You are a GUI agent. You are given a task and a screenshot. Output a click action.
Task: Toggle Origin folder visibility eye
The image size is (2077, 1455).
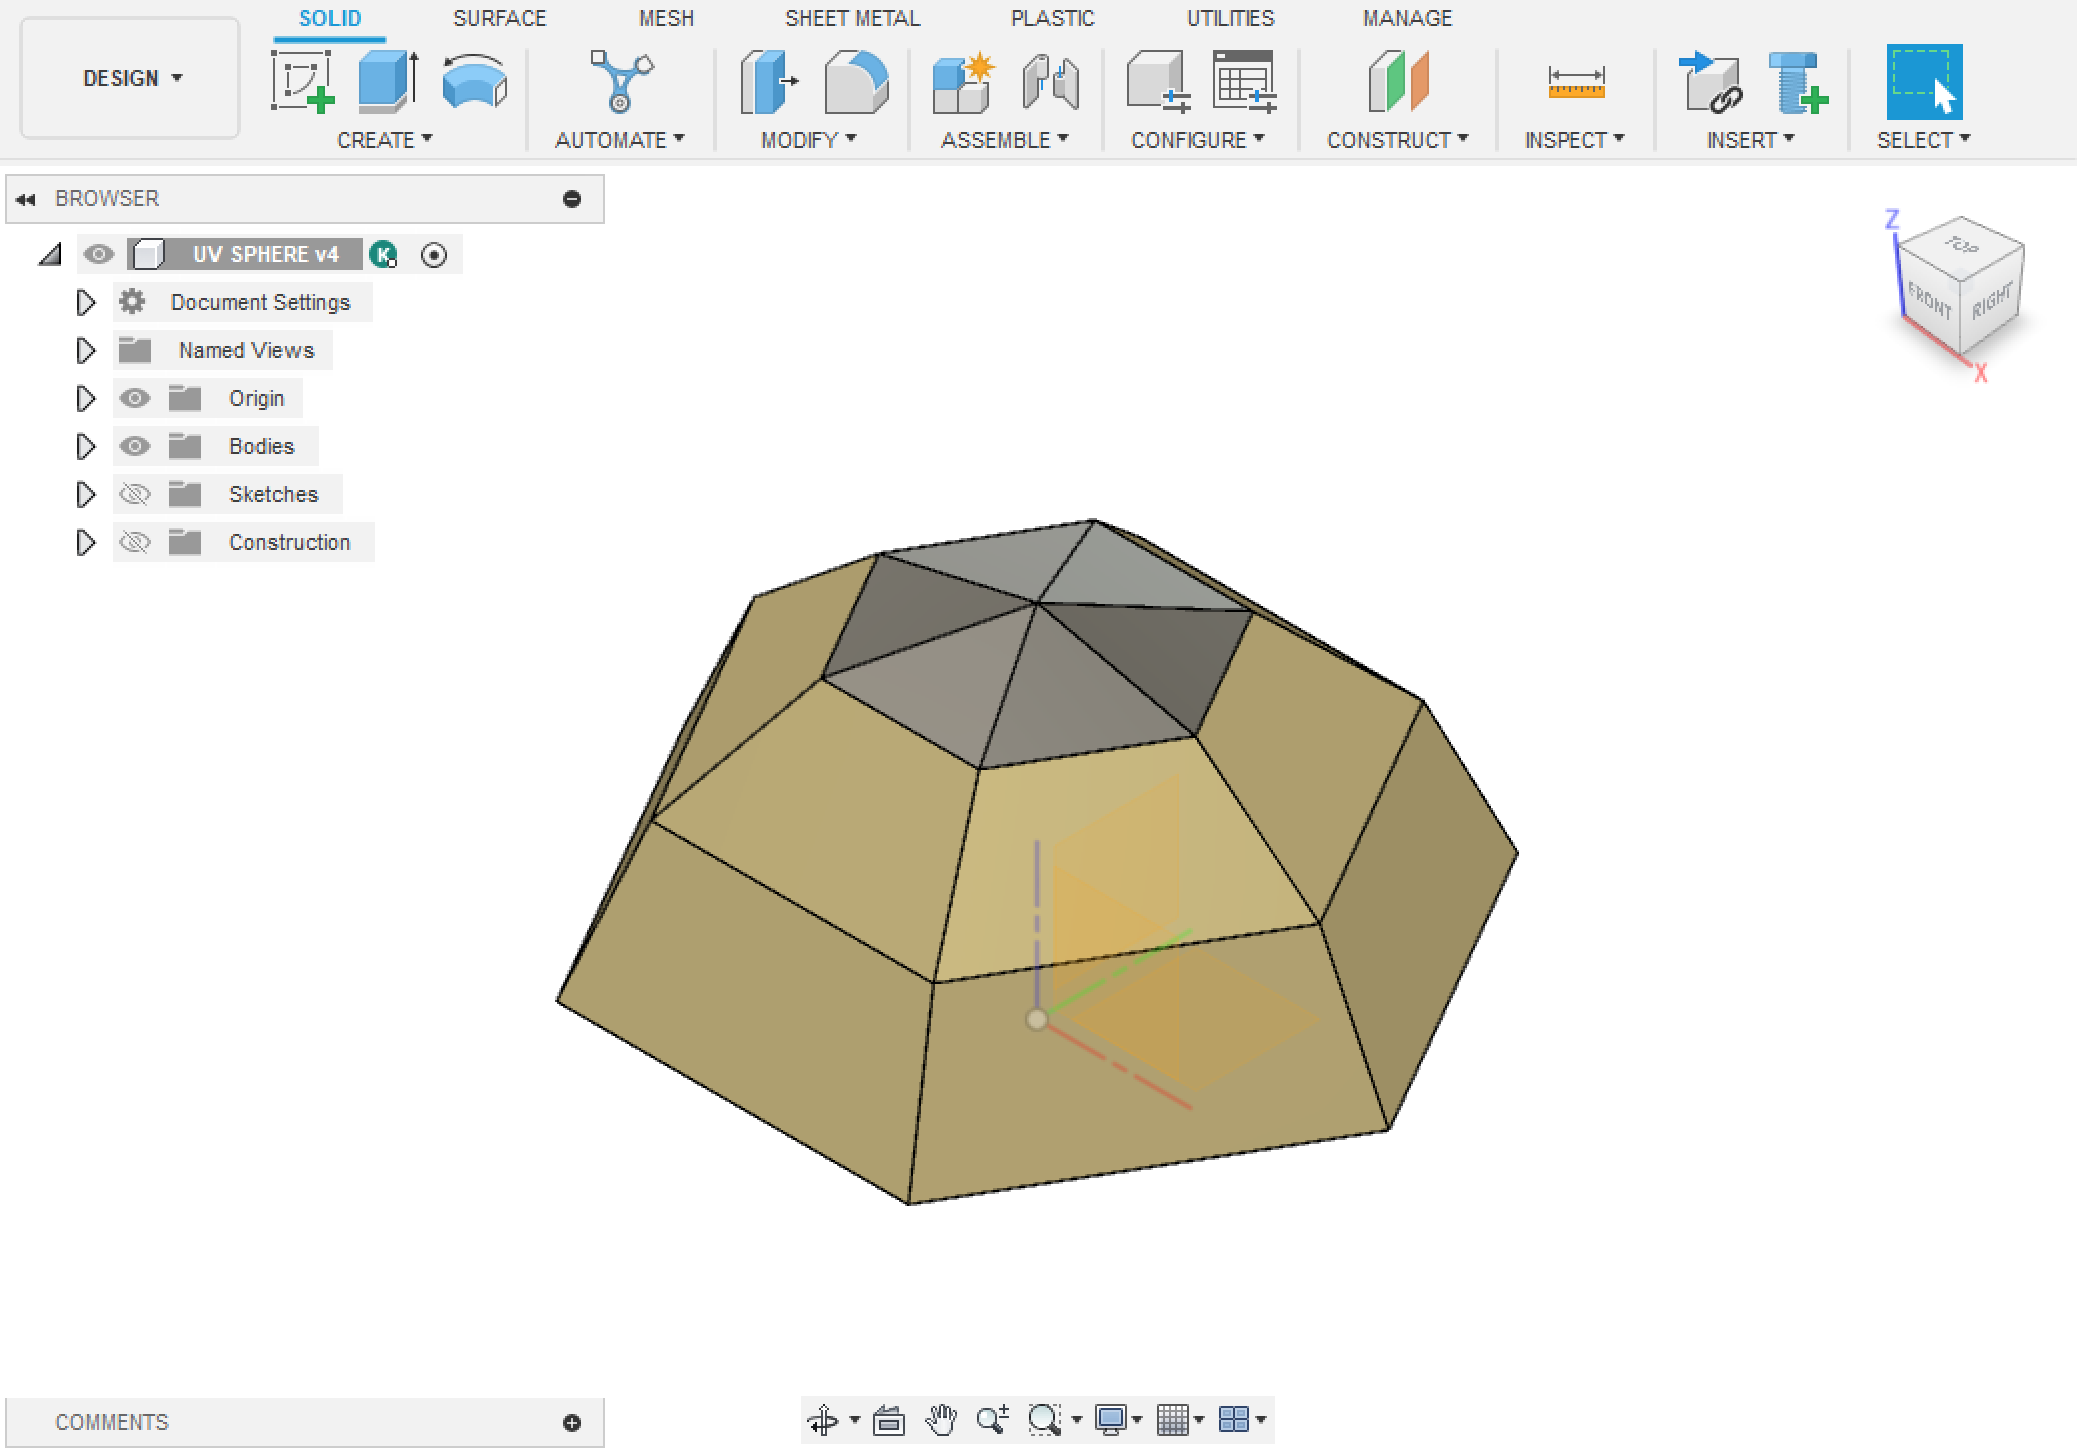[x=134, y=398]
